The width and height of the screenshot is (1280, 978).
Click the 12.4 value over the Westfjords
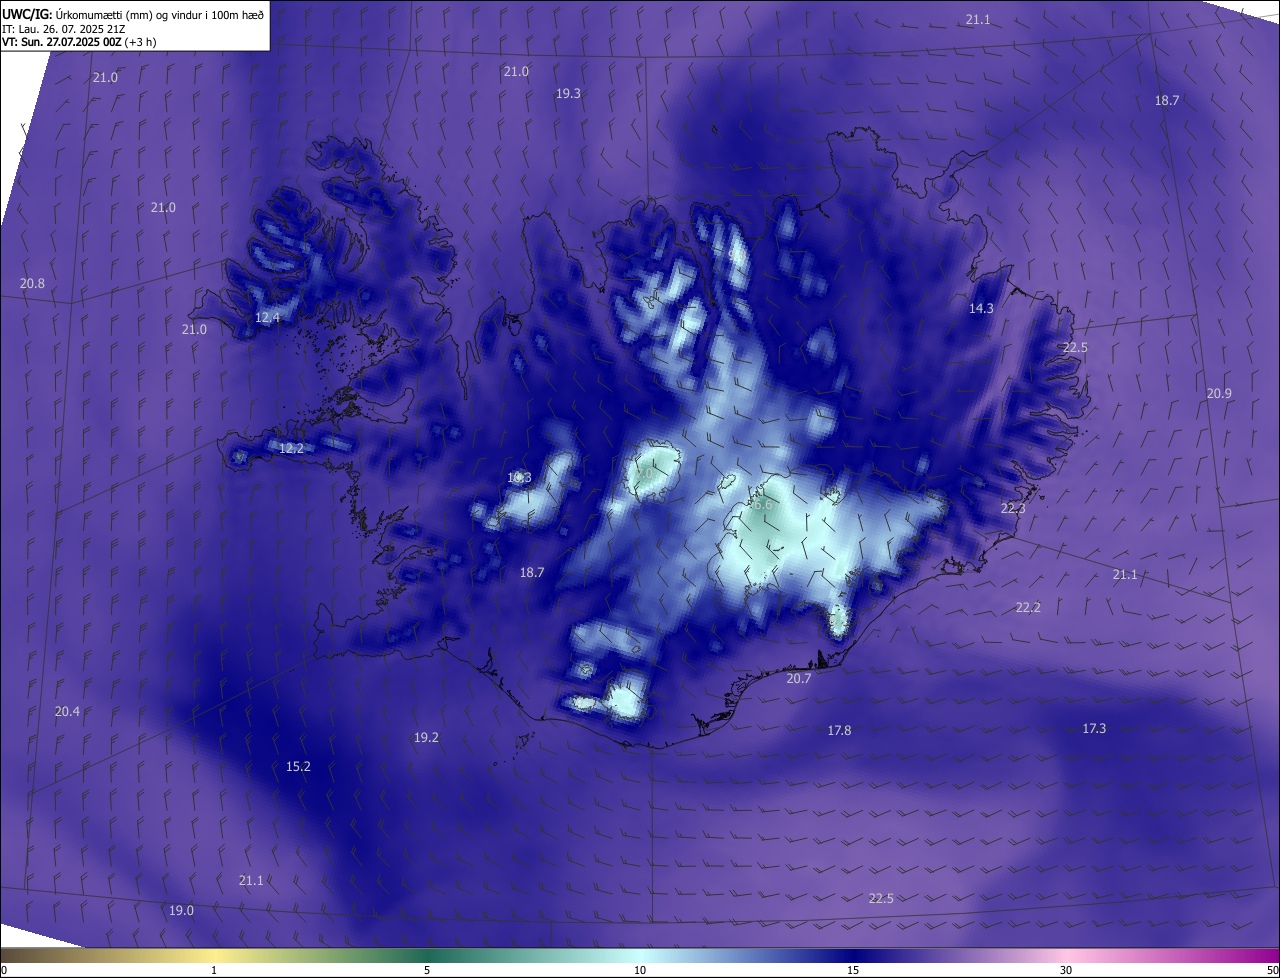point(267,318)
